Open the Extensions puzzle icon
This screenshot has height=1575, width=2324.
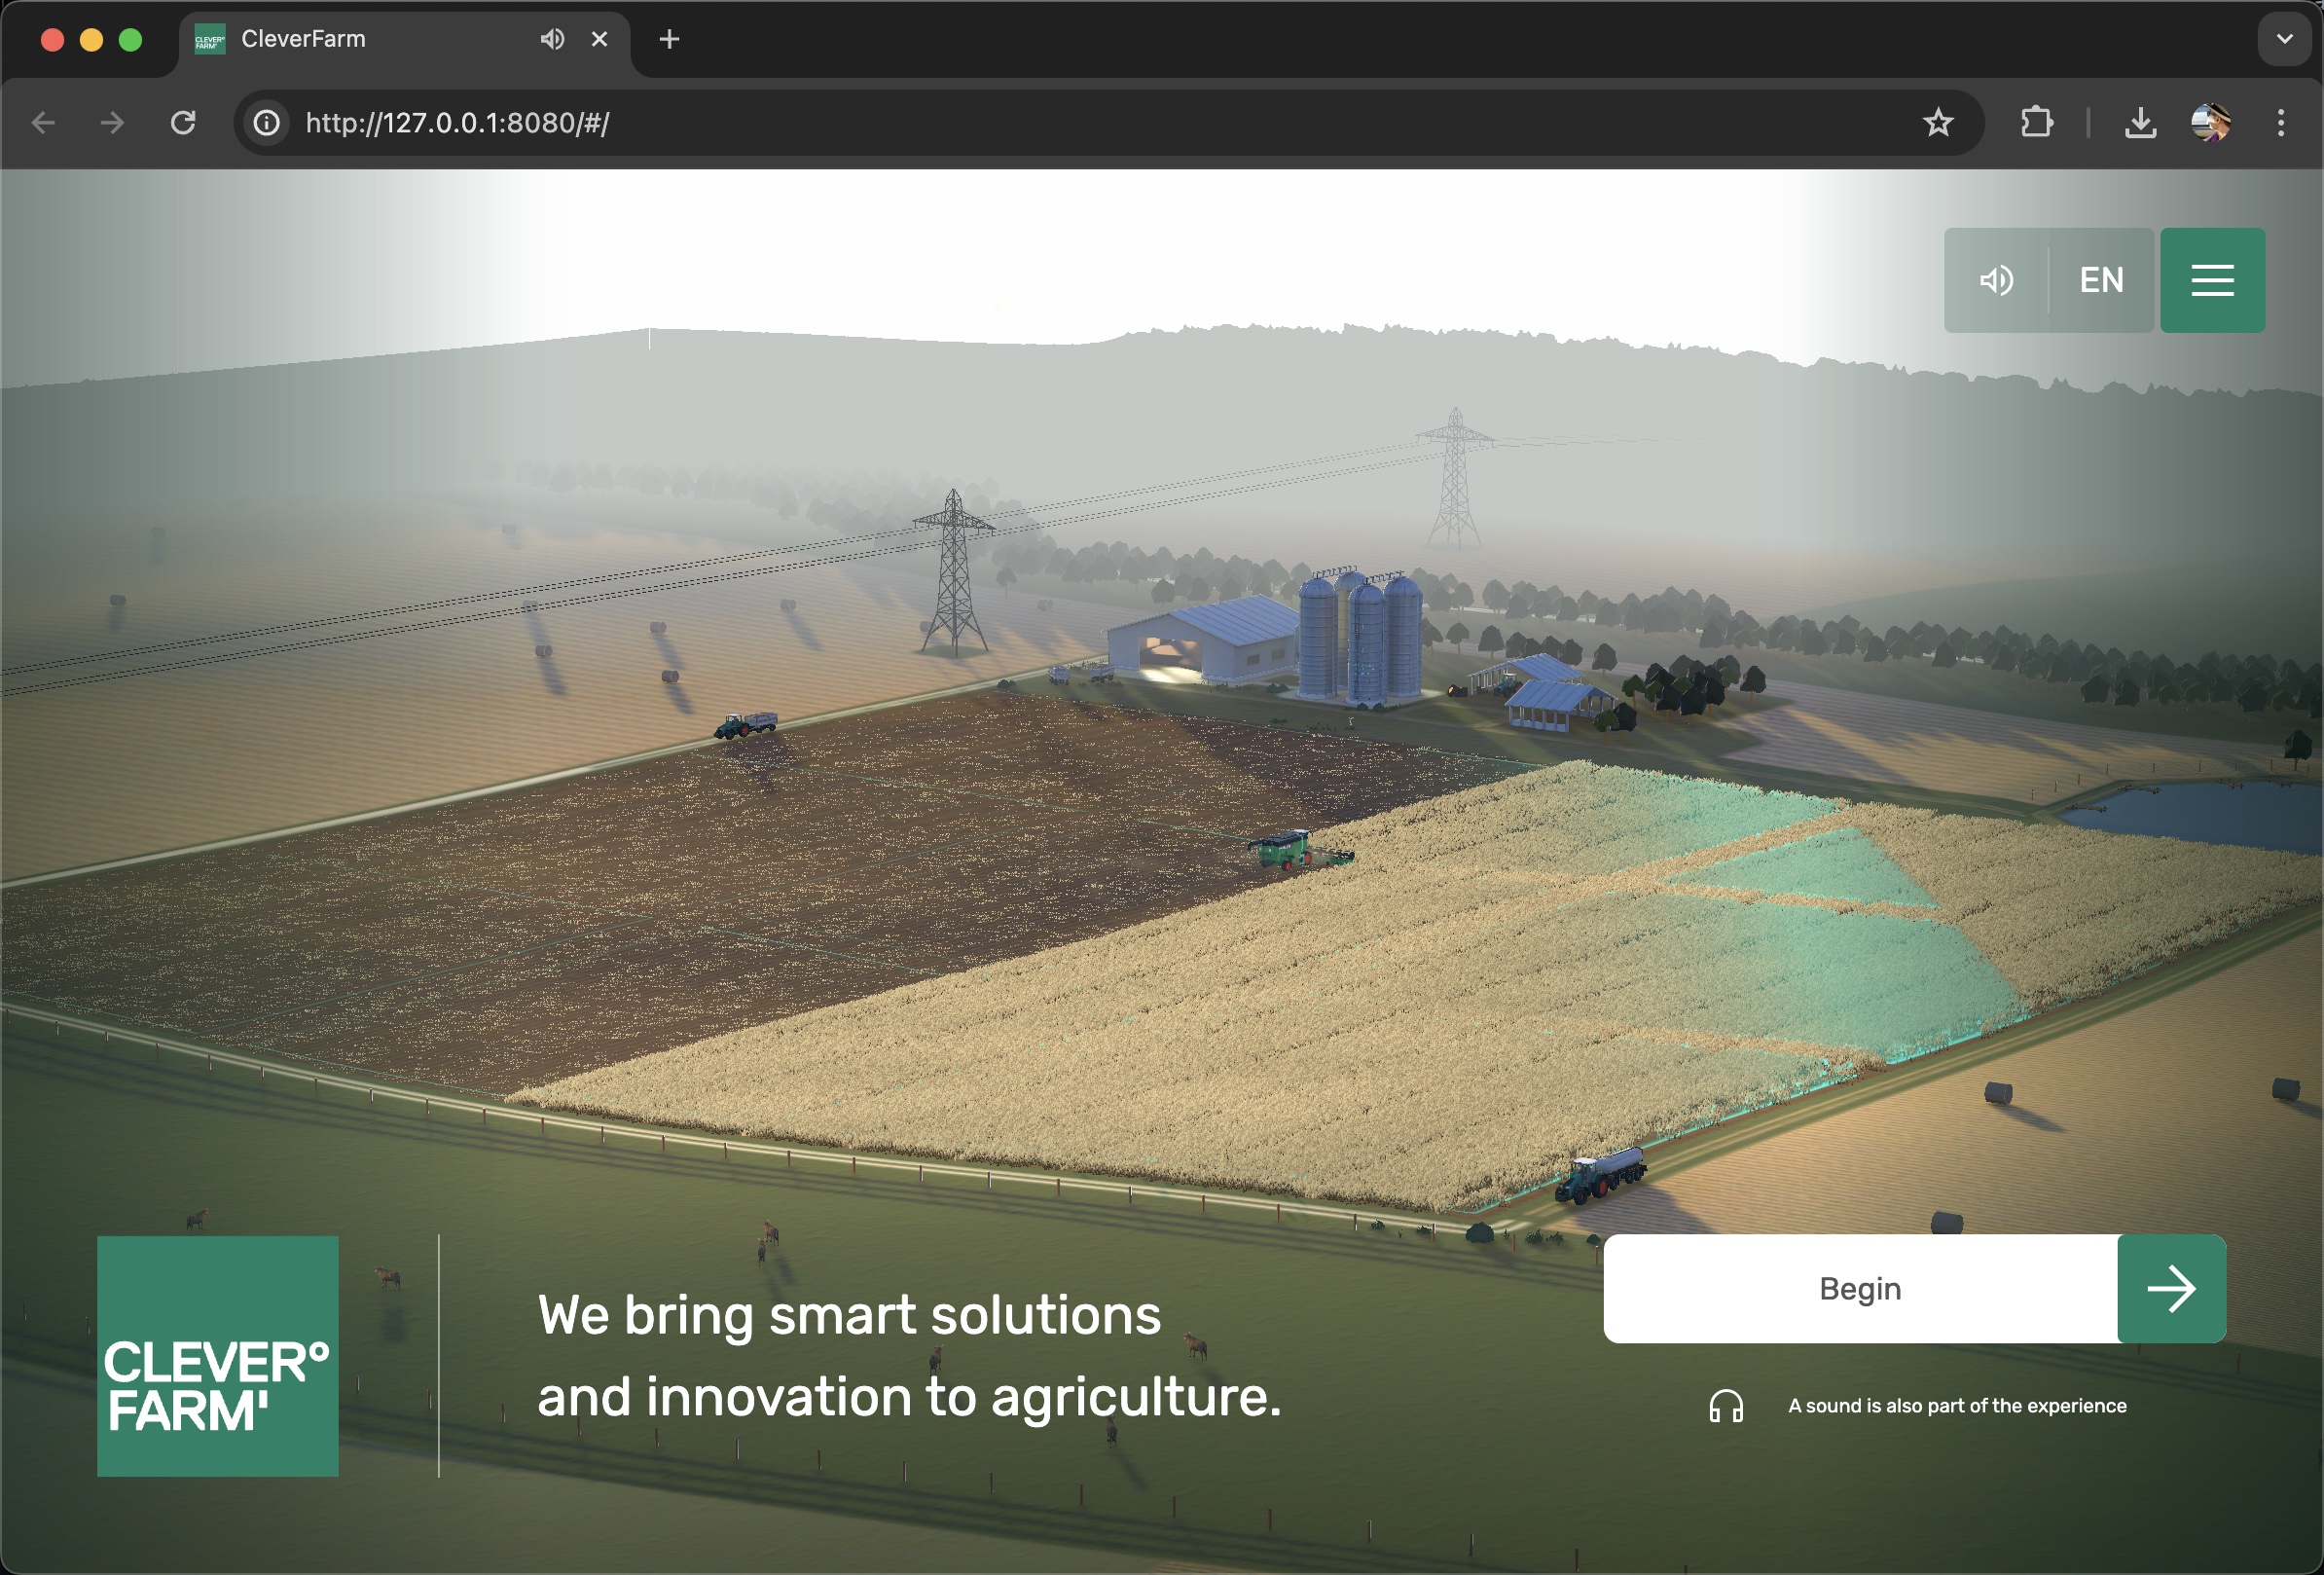[2036, 123]
